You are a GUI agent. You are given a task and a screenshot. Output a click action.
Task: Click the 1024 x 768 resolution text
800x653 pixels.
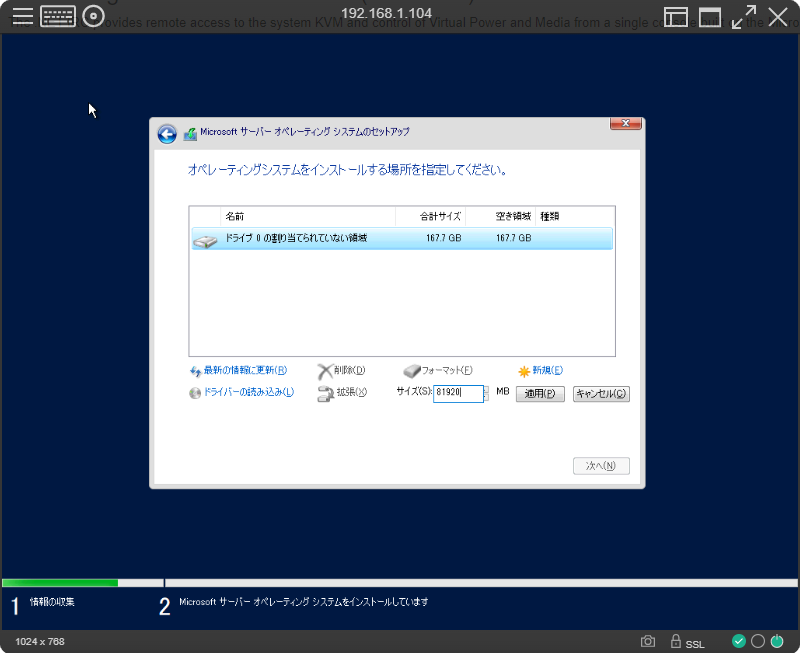click(x=40, y=642)
